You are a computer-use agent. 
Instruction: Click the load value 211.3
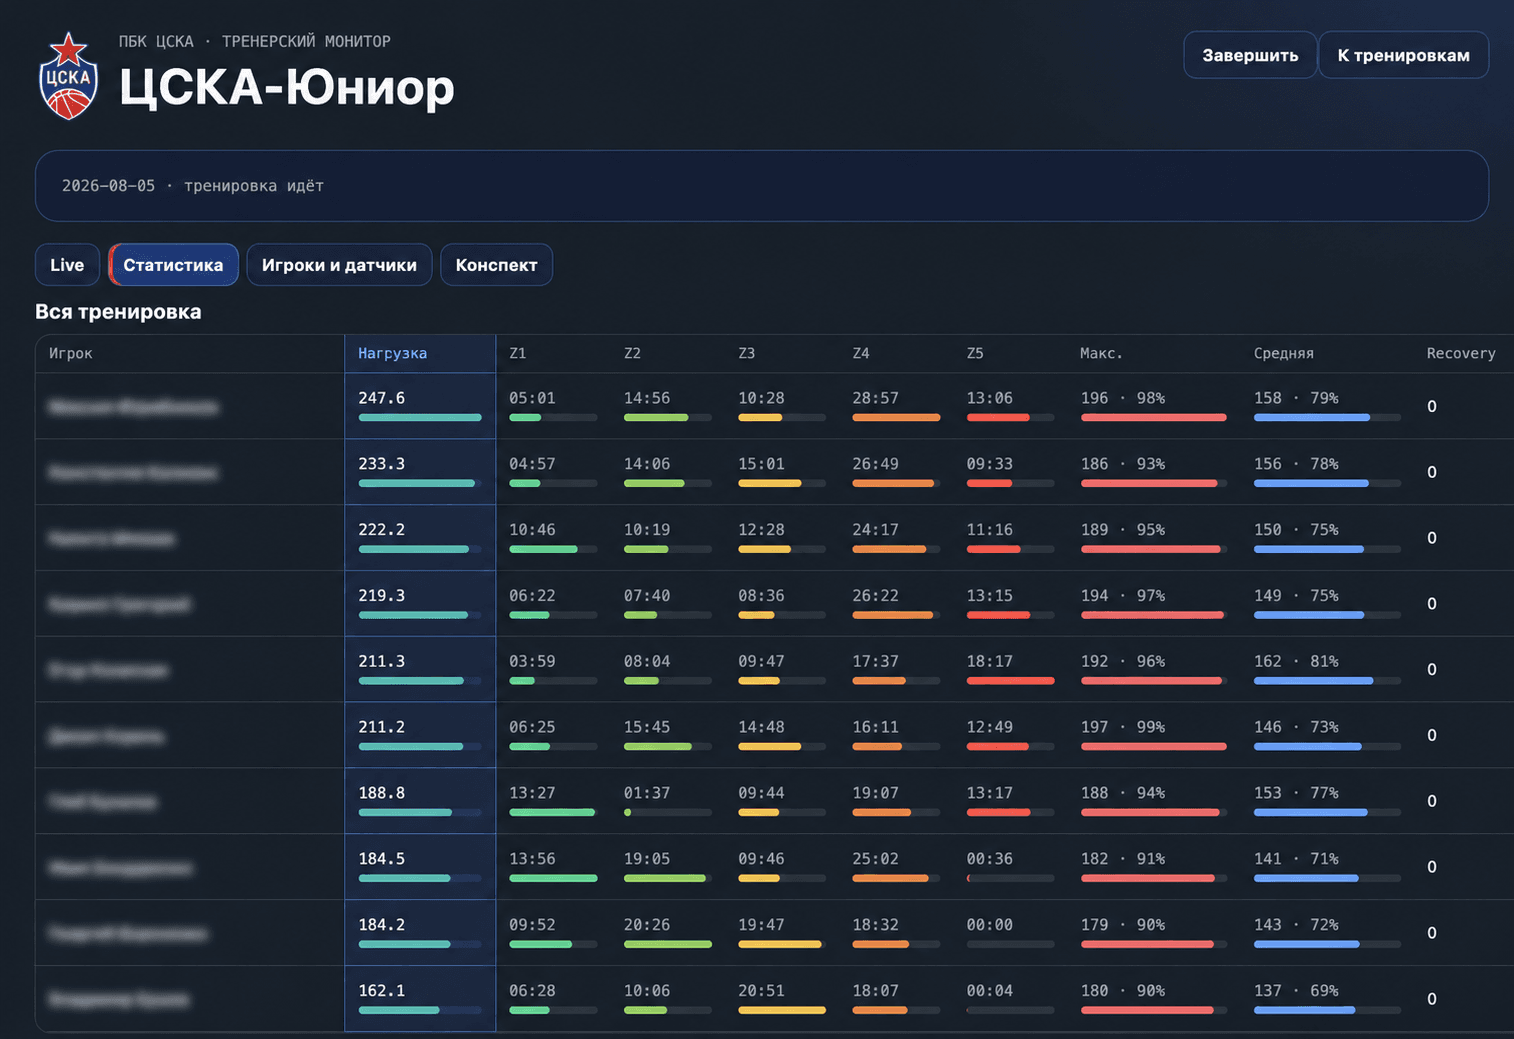click(x=382, y=662)
